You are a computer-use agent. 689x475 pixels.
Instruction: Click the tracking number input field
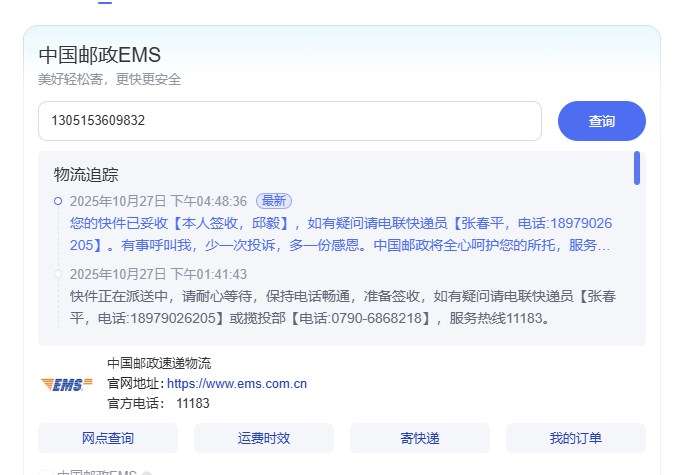pos(289,121)
